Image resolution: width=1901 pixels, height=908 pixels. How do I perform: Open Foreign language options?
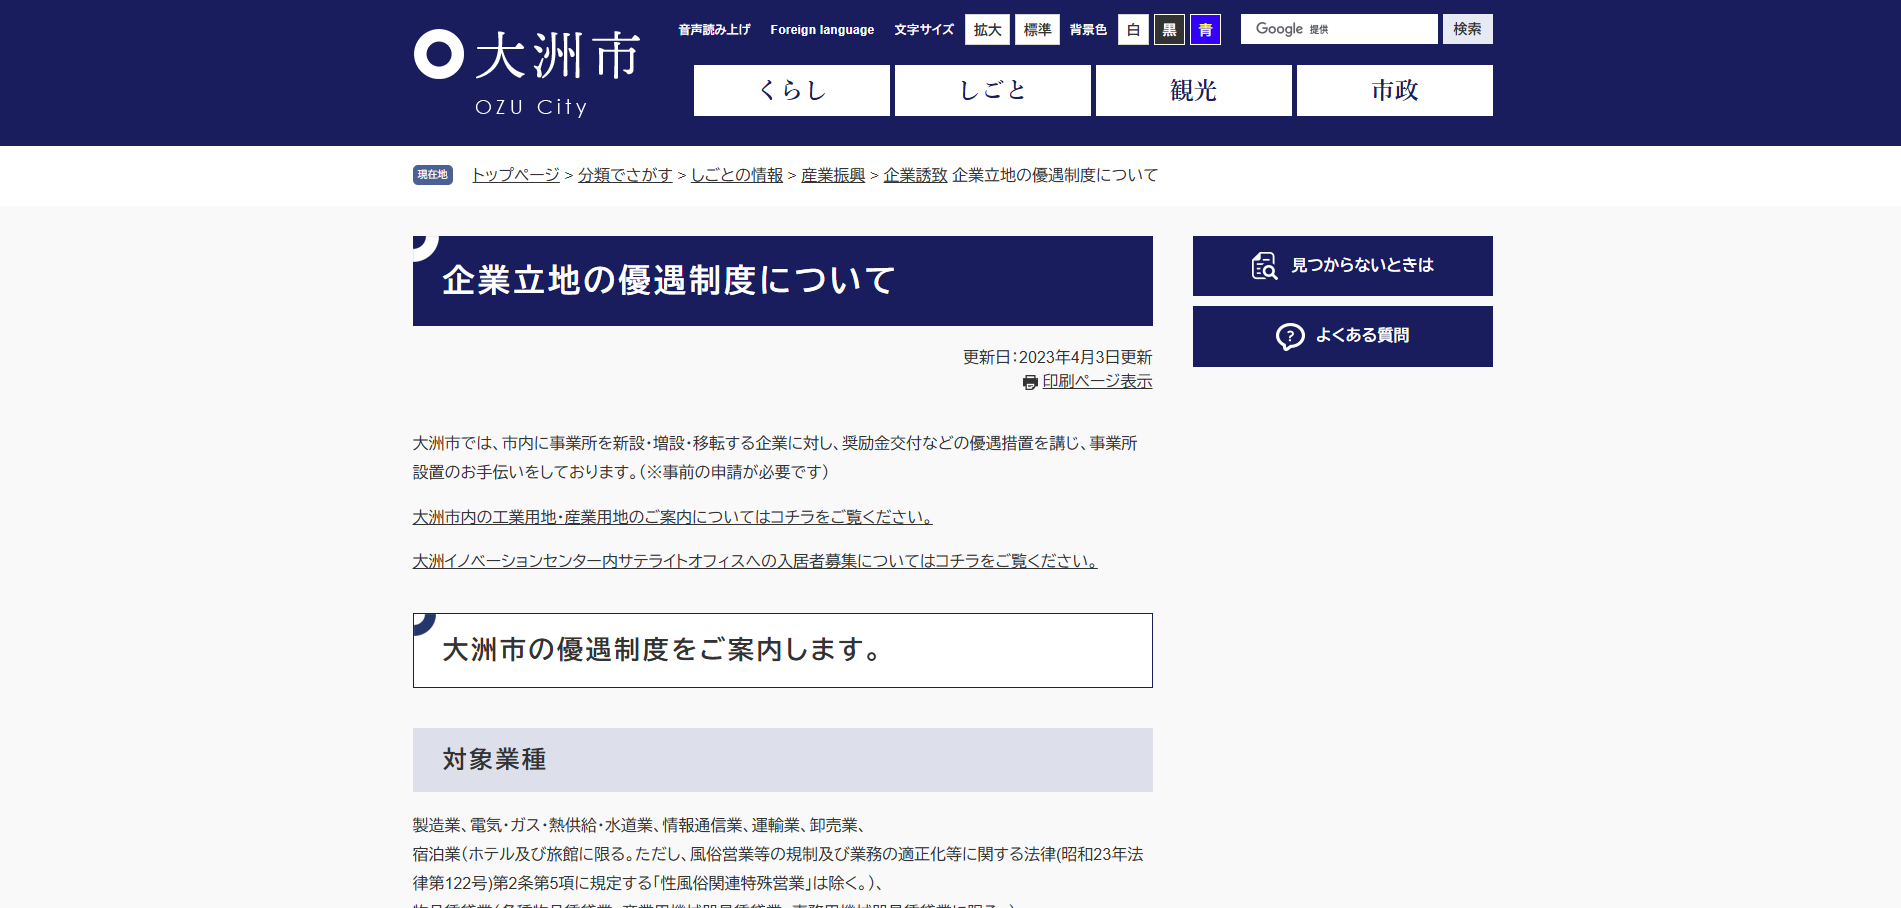pos(822,30)
